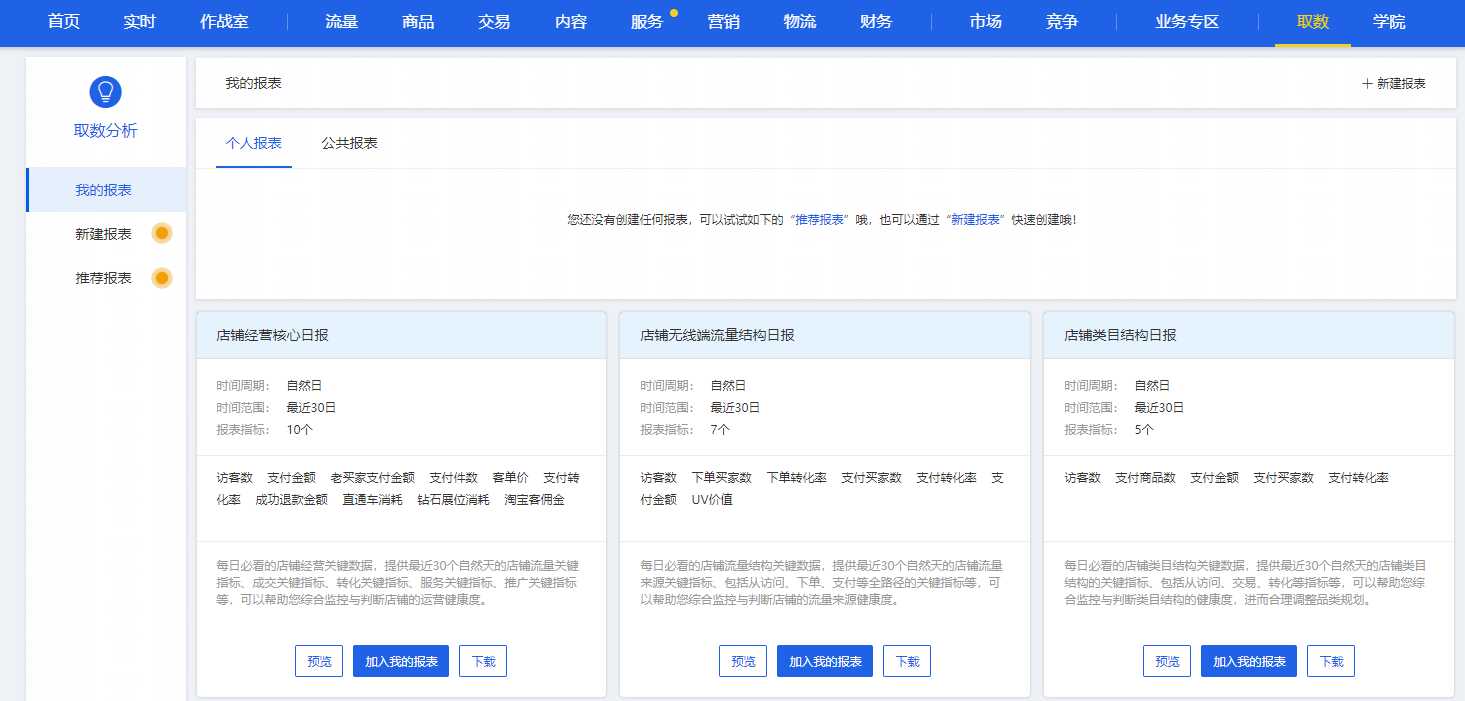Viewport: 1465px width, 701px height.
Task: Click the 店铺类目结构日报 card title
Action: point(1120,335)
